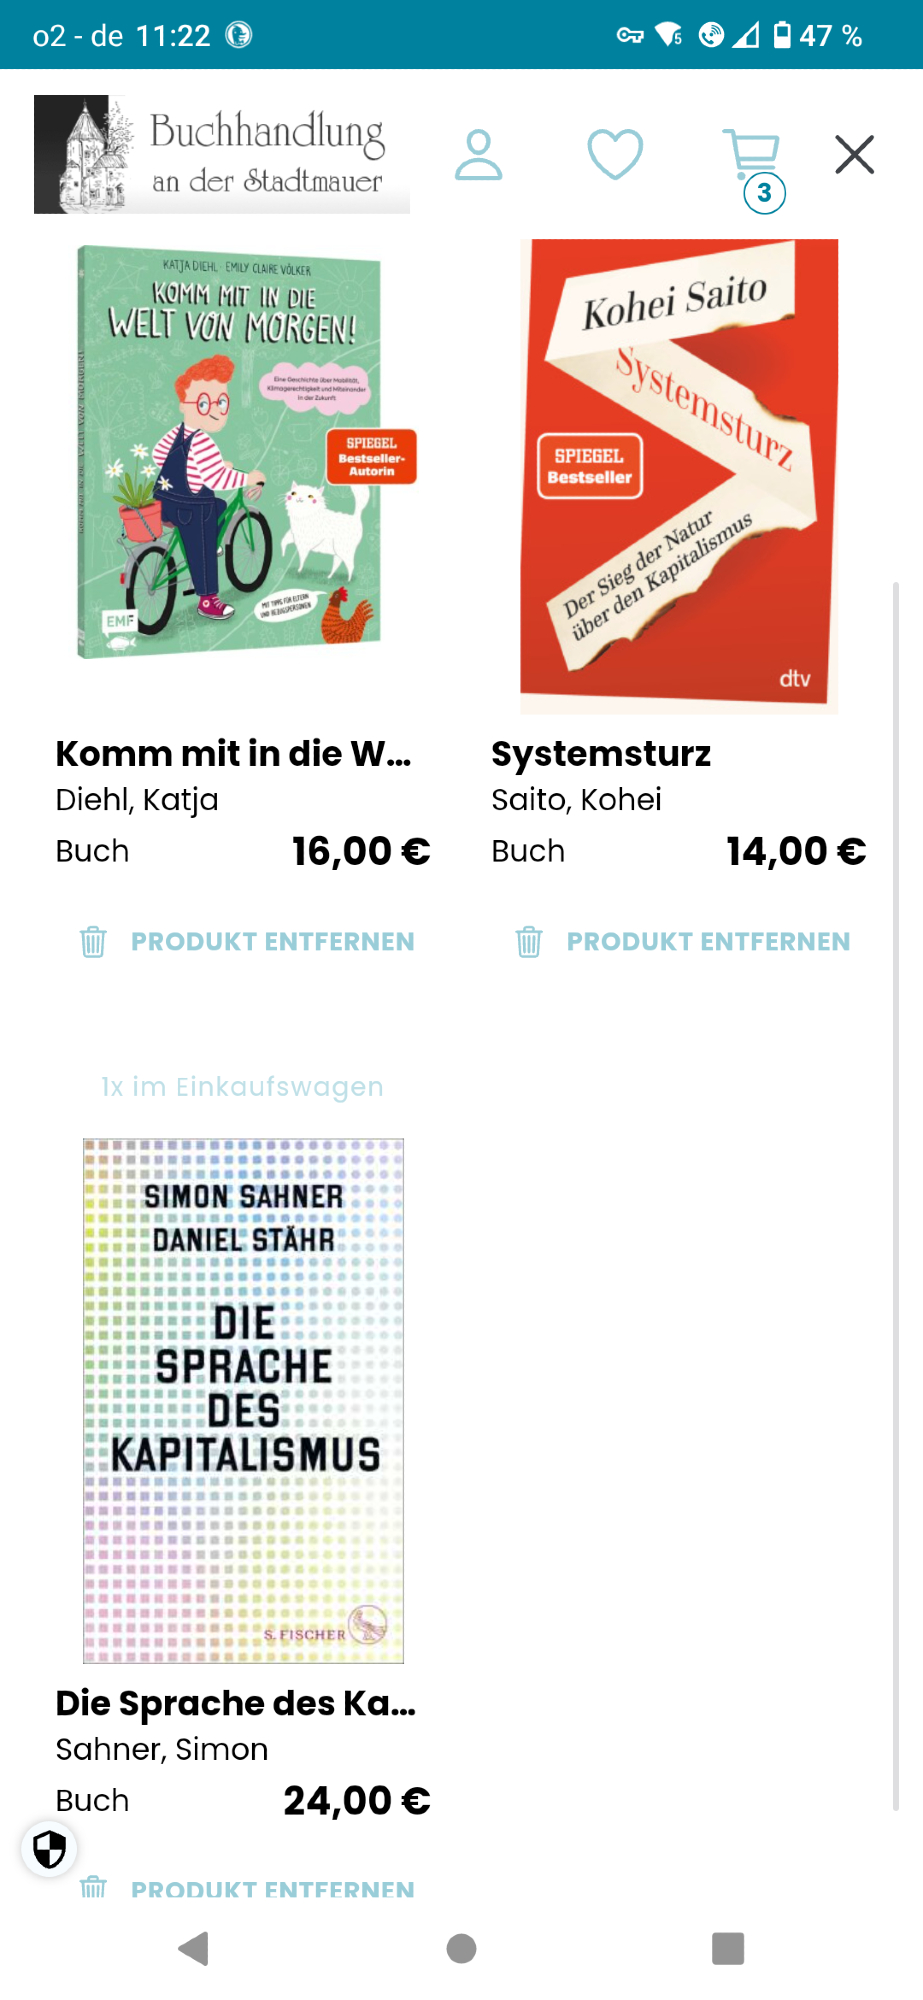
Task: Open Die Sprache des Kapitalismus cover
Action: [x=243, y=1400]
